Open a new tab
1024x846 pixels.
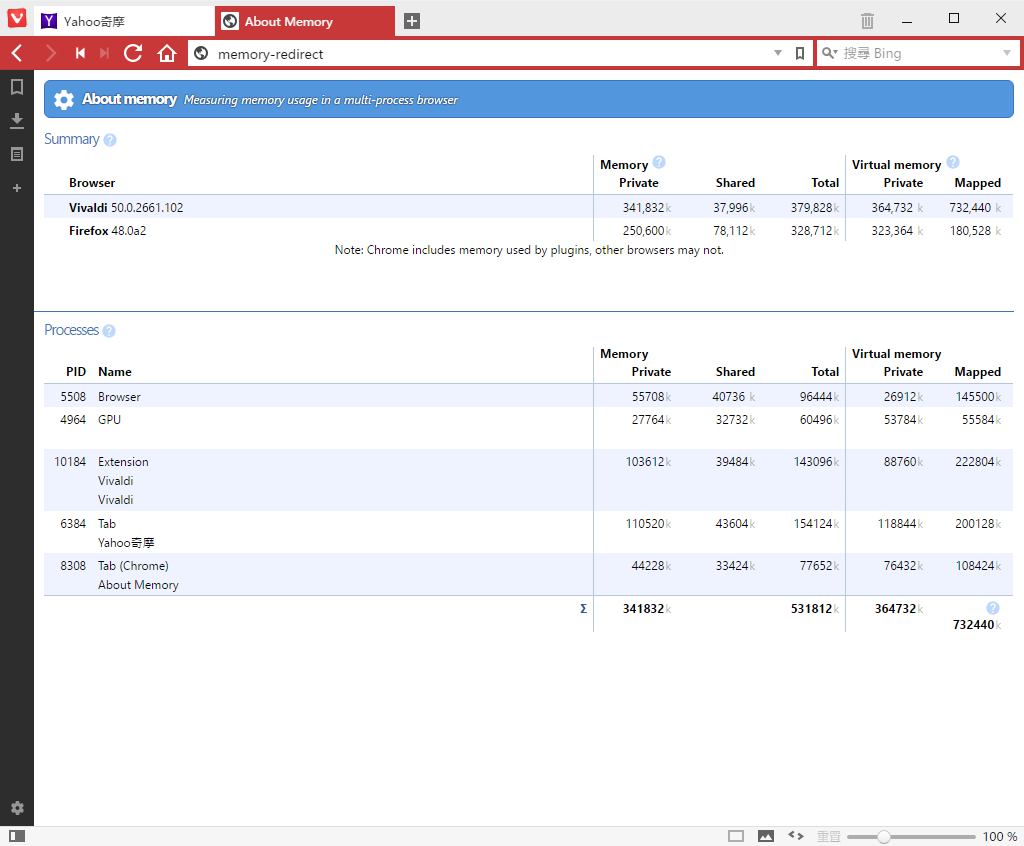point(412,21)
